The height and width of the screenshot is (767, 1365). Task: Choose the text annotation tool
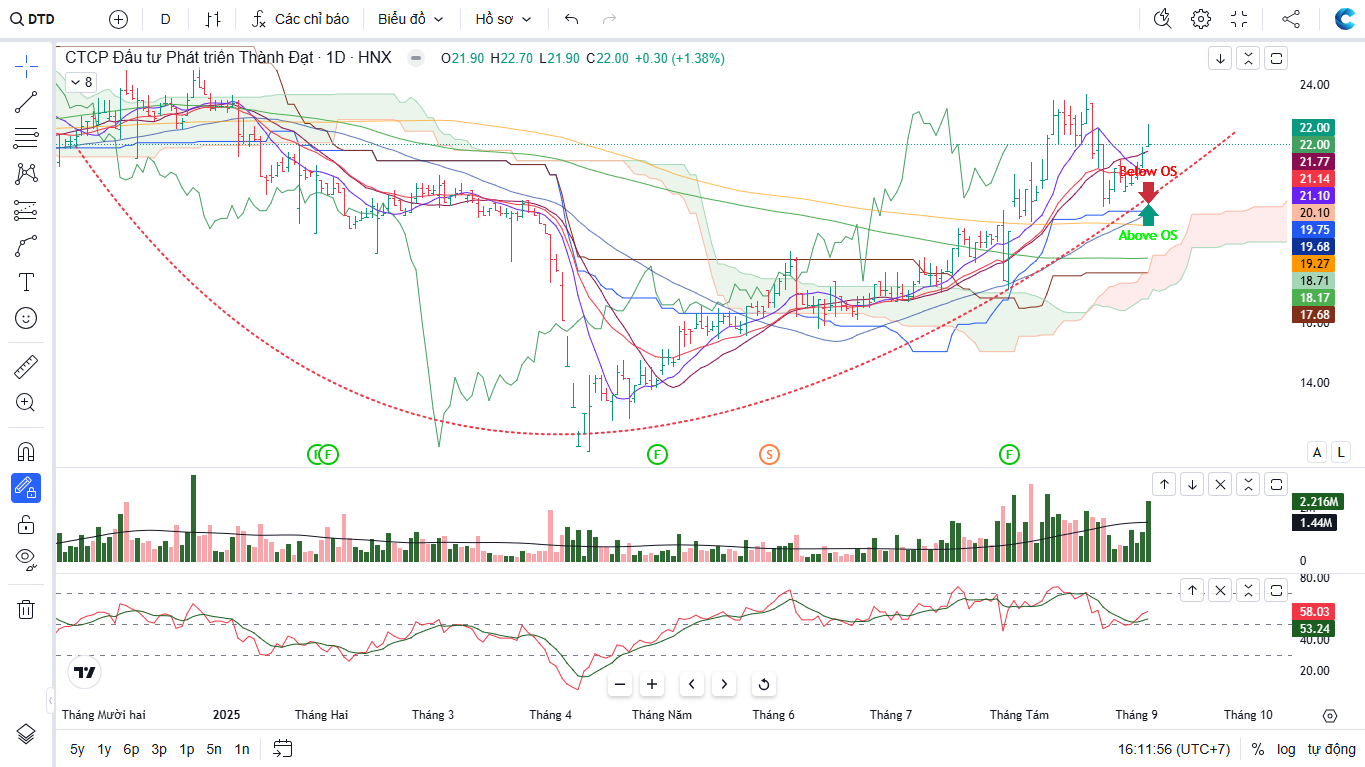pyautogui.click(x=27, y=282)
